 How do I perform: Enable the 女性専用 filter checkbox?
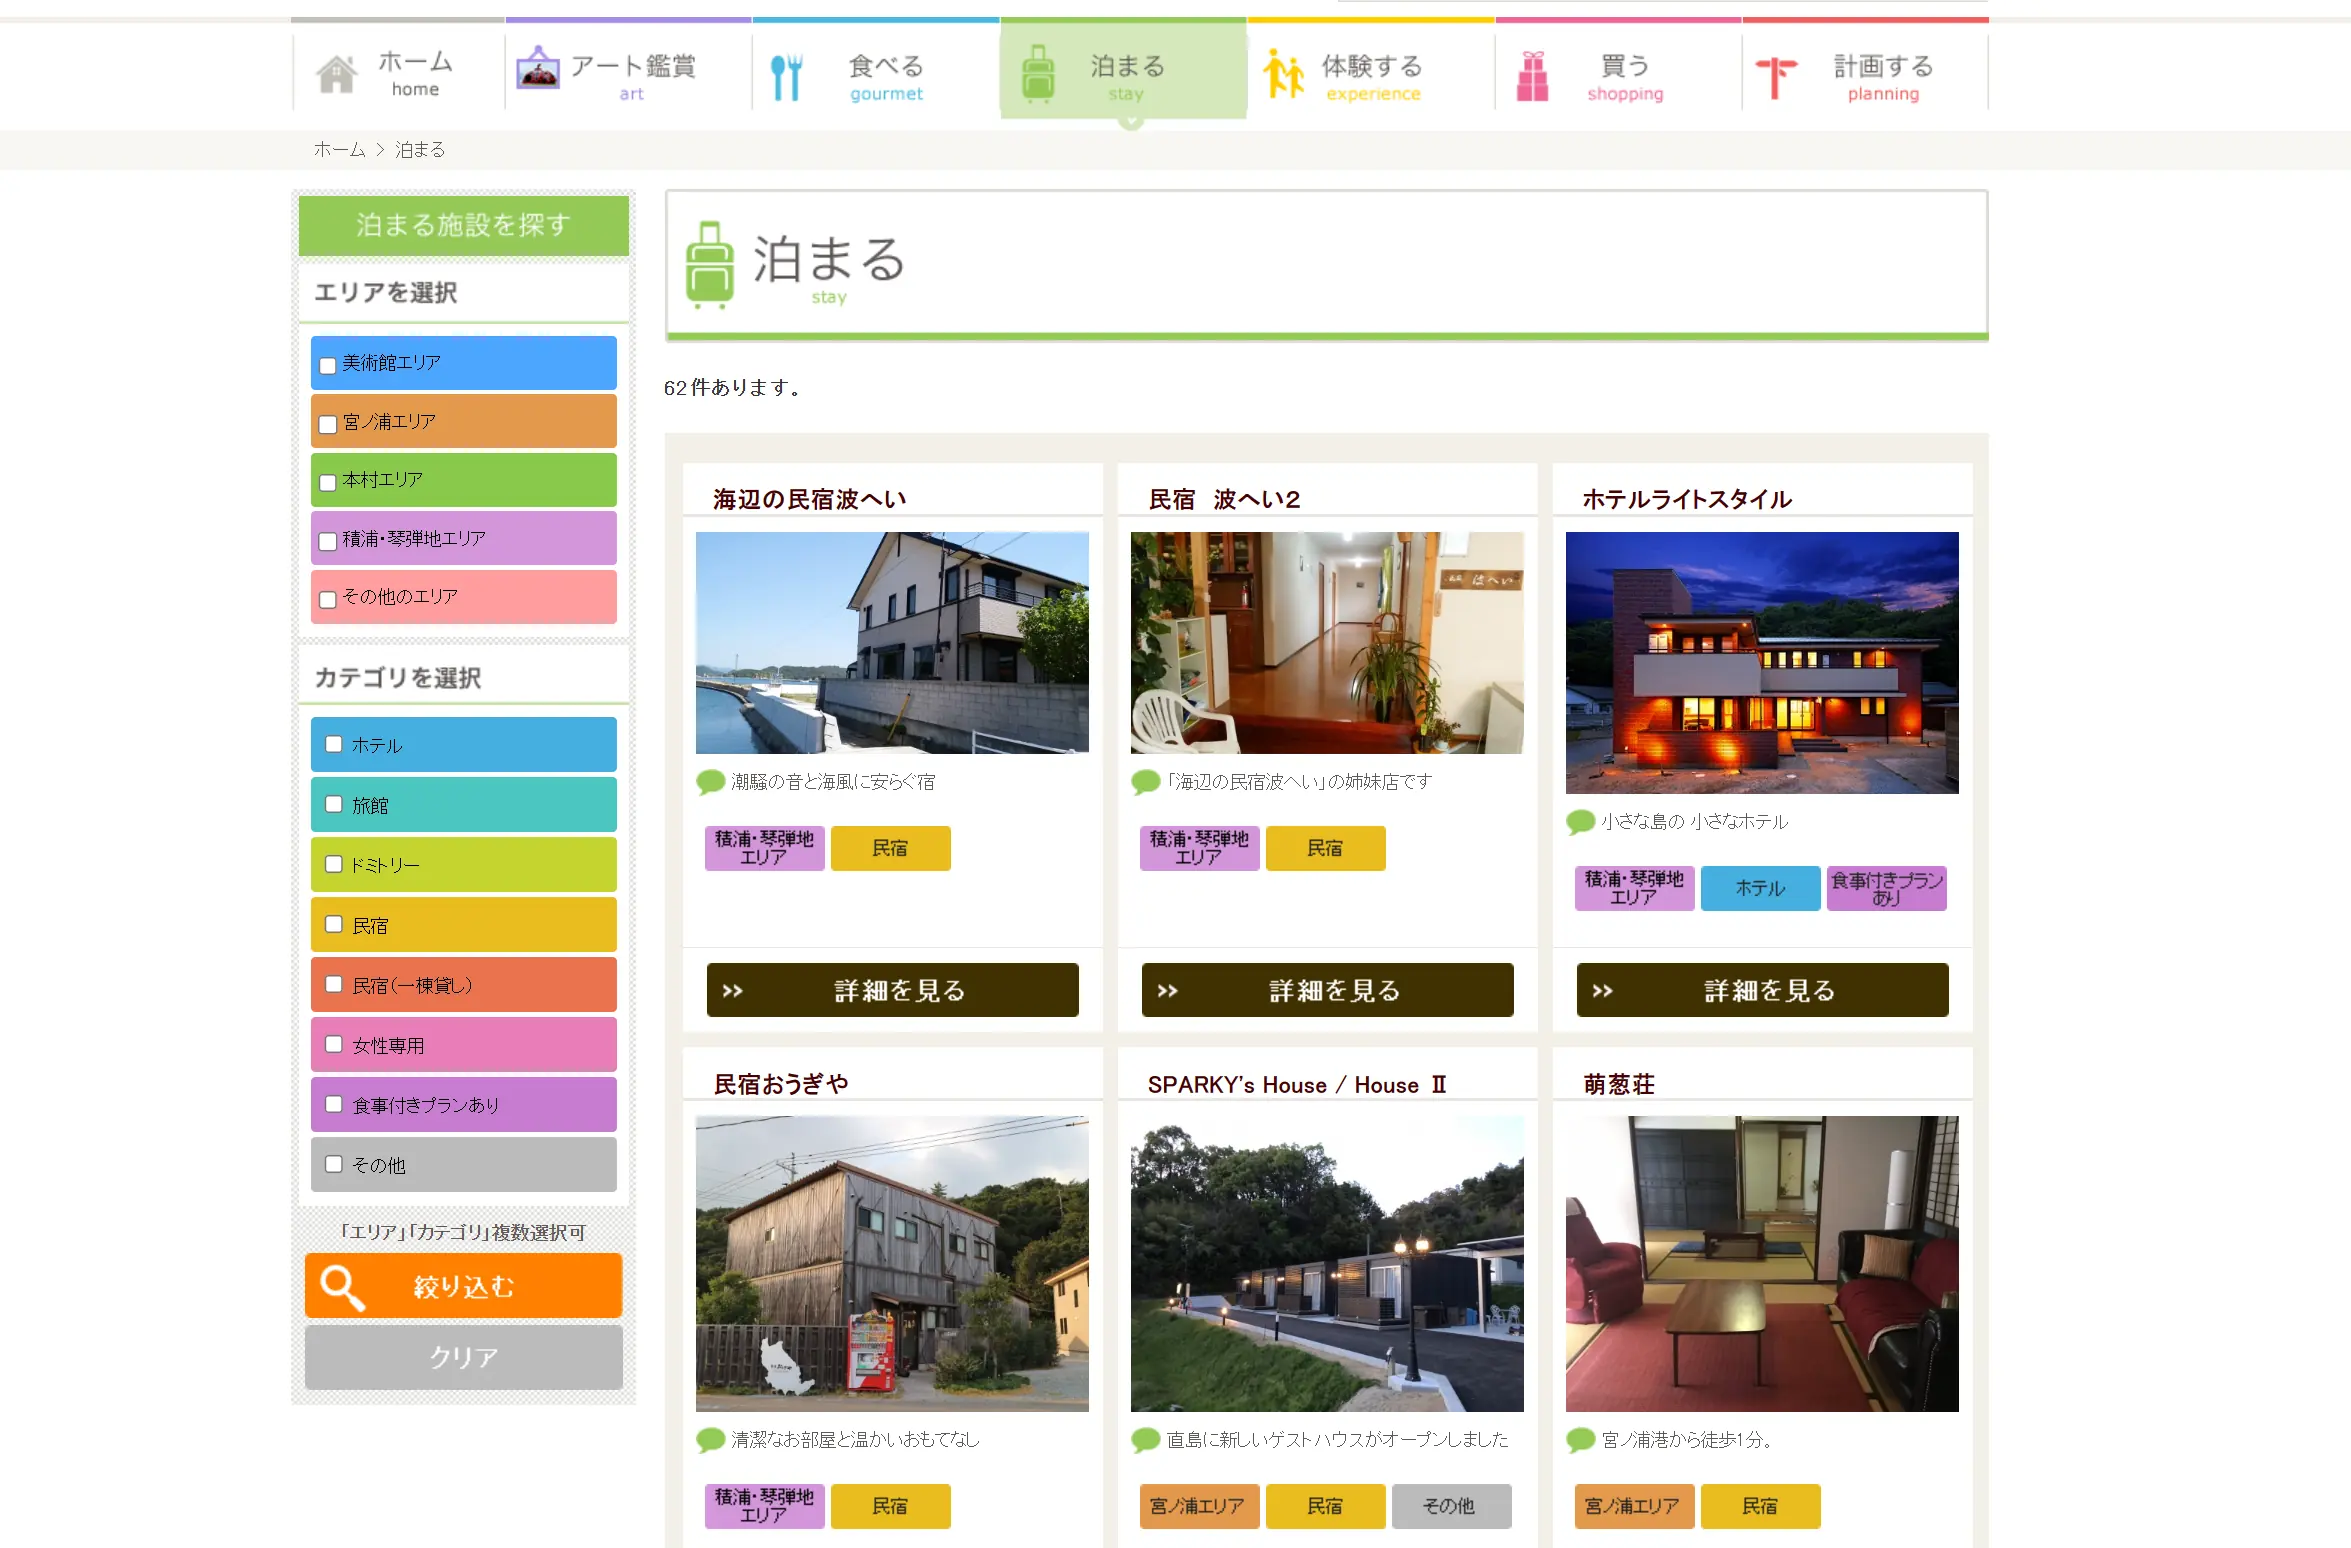pos(334,1044)
